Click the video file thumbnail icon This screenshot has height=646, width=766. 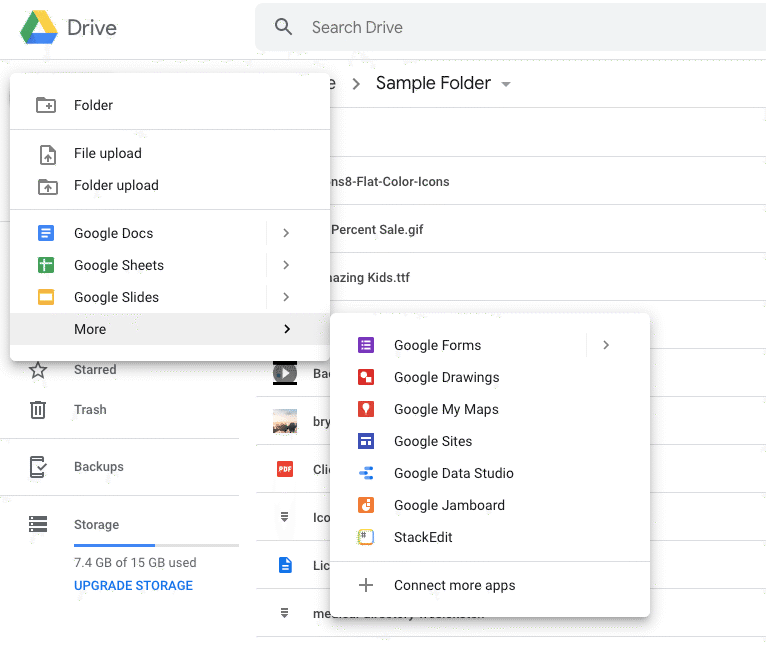coord(285,373)
